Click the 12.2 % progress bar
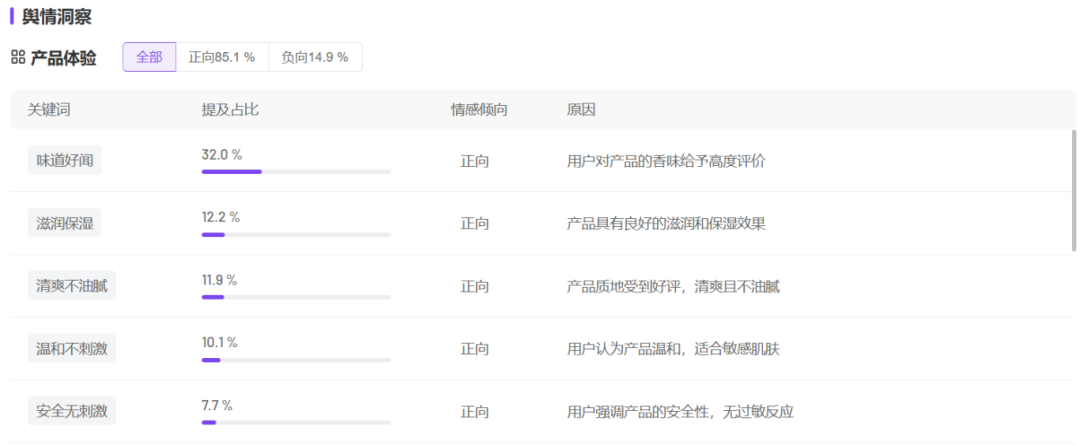 pos(296,235)
